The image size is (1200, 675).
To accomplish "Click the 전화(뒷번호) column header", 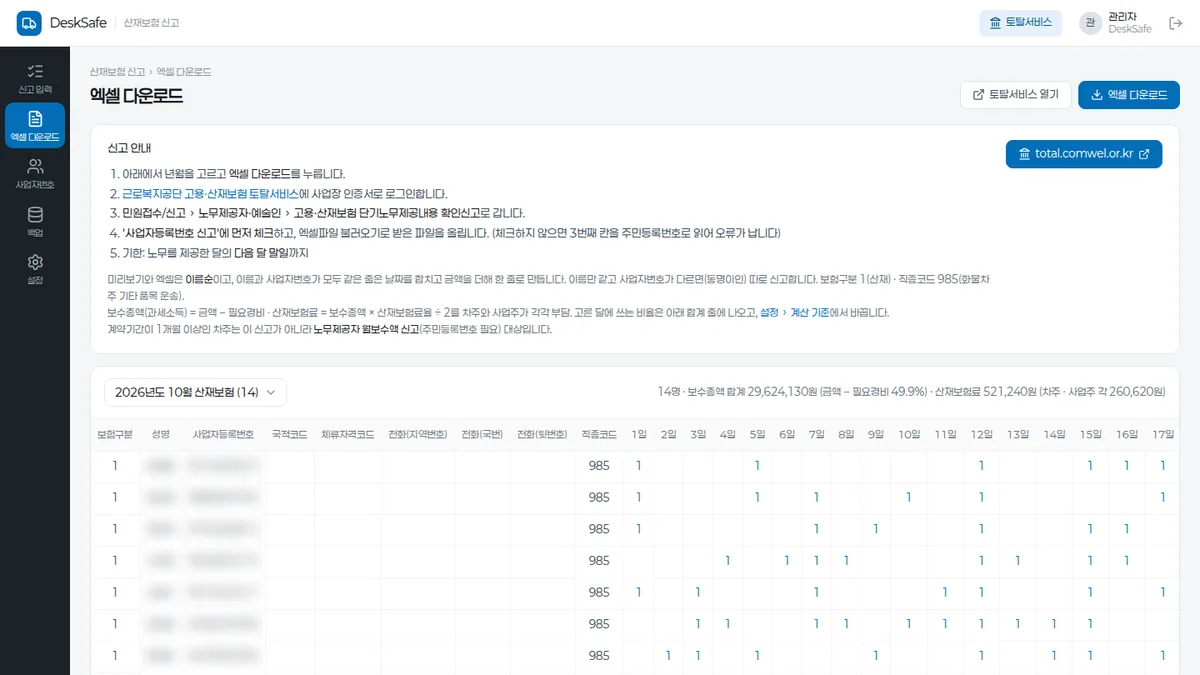I will click(541, 434).
